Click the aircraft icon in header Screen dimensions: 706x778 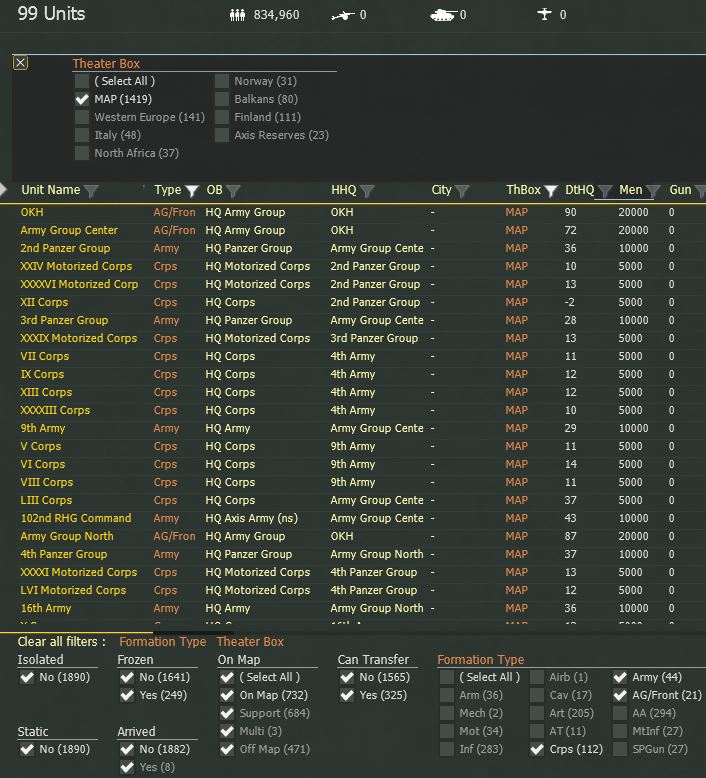click(x=544, y=14)
